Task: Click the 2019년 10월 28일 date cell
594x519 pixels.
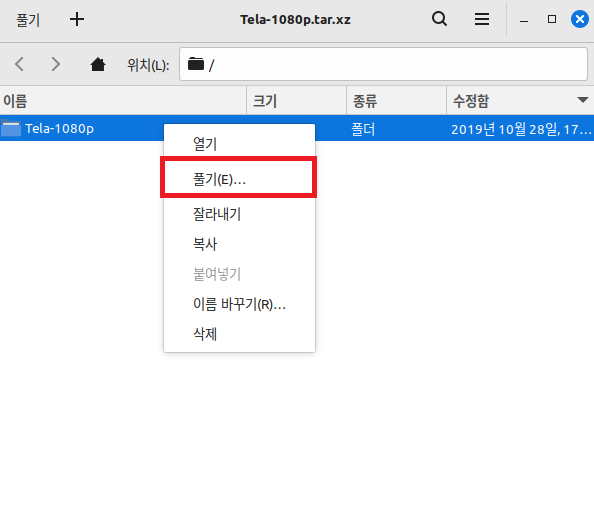Action: pyautogui.click(x=521, y=130)
